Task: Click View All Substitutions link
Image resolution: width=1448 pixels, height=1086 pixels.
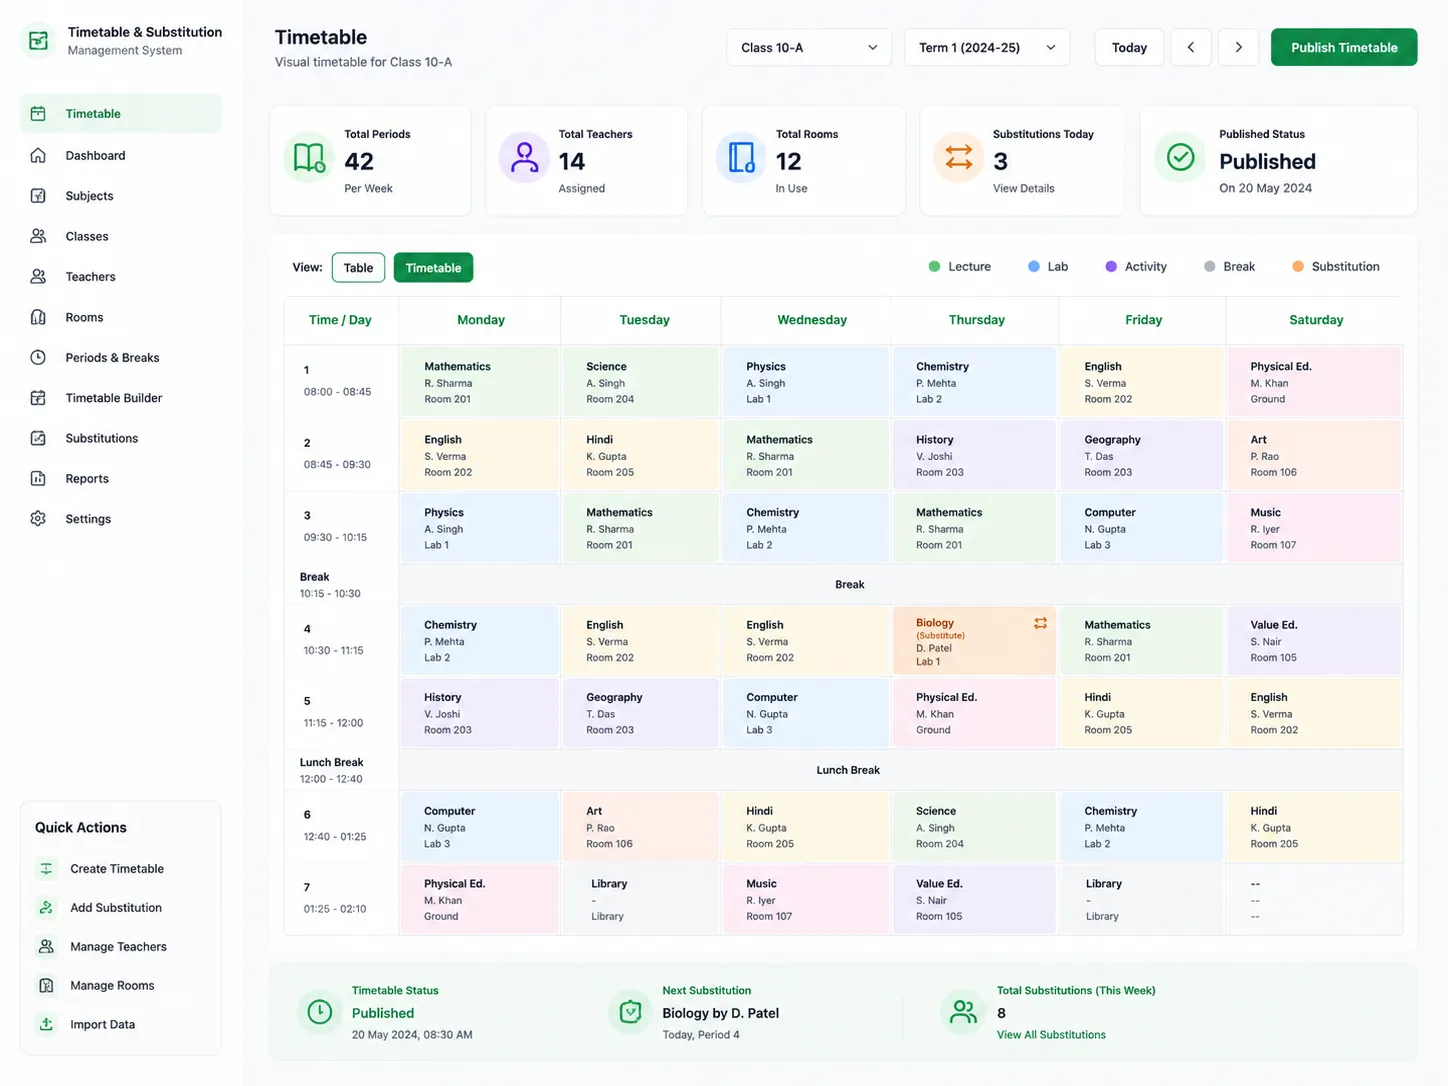Action: (1051, 1035)
